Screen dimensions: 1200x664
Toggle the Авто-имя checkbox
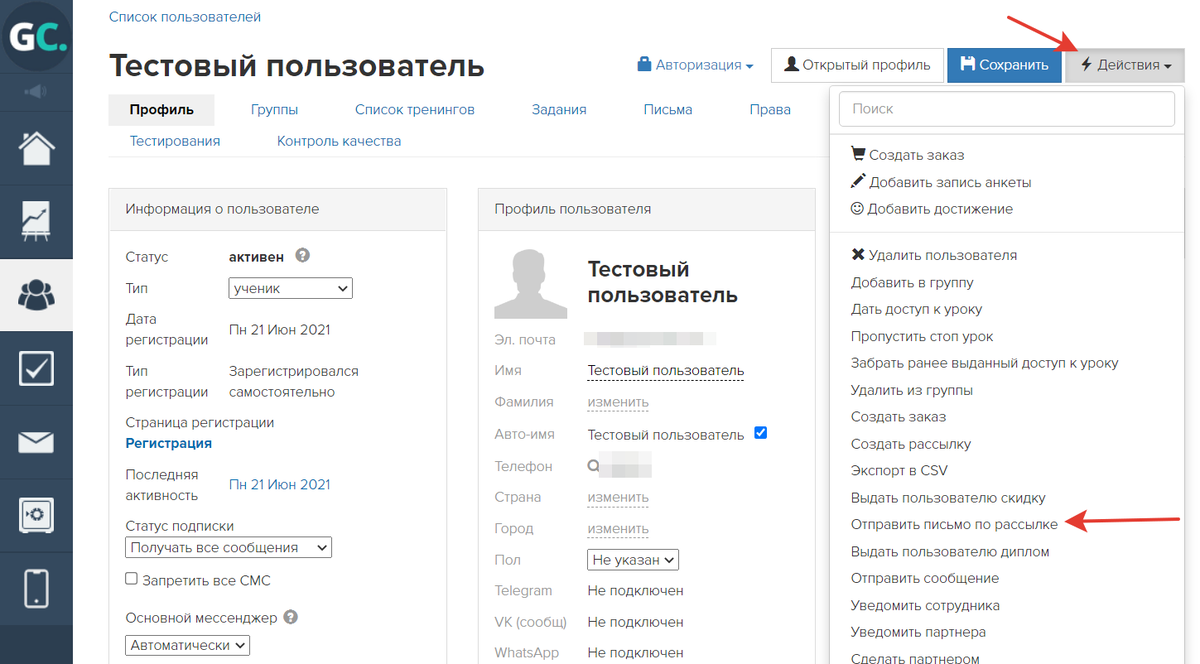pos(760,433)
